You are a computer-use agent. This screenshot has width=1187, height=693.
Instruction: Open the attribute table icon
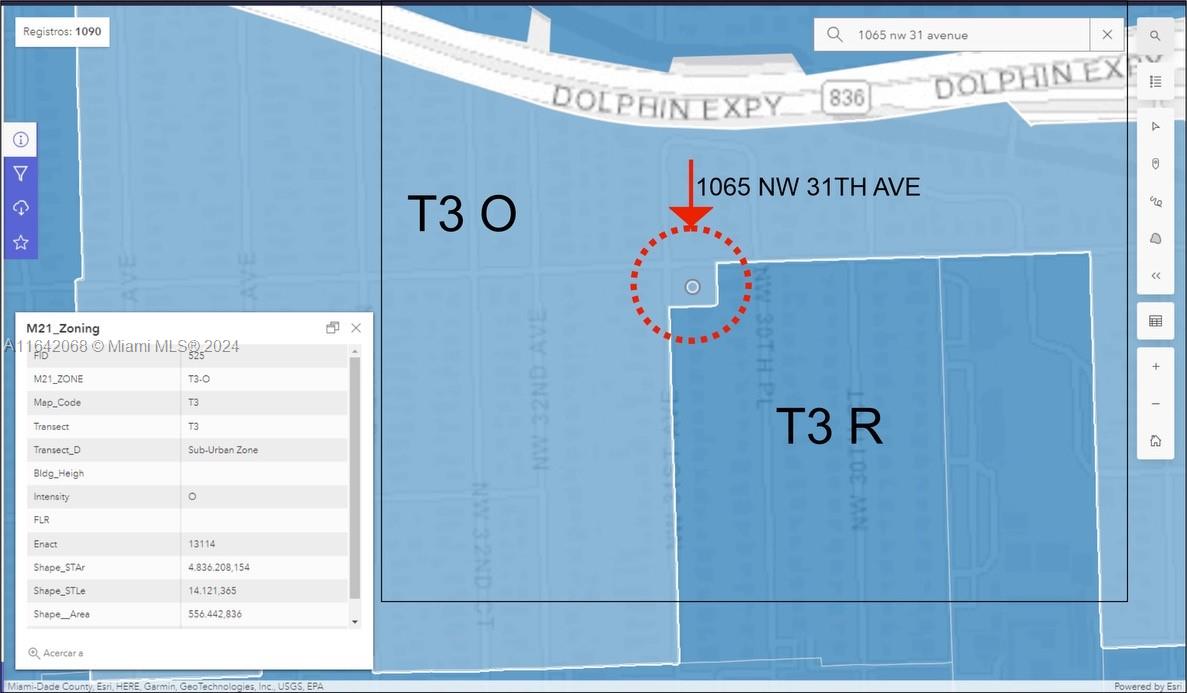1155,321
